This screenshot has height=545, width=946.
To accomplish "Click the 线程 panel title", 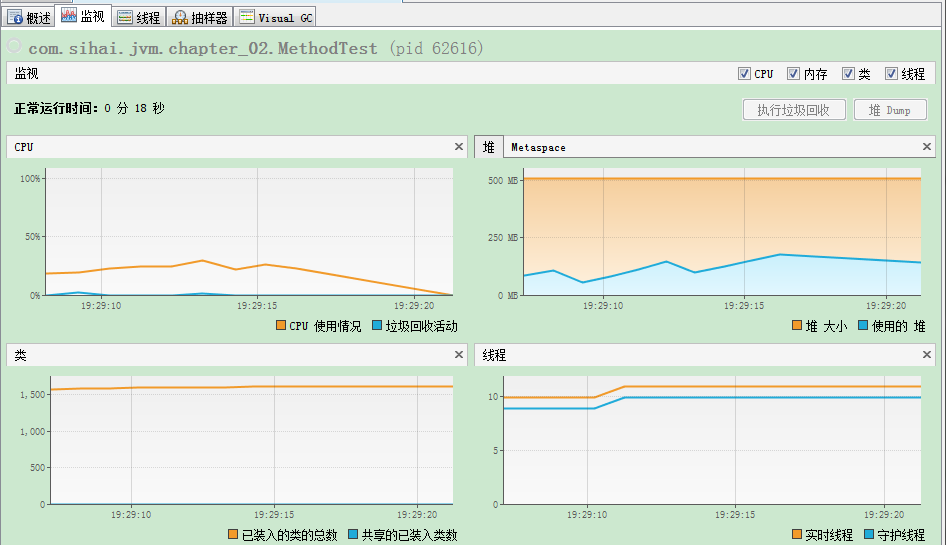I will (494, 355).
